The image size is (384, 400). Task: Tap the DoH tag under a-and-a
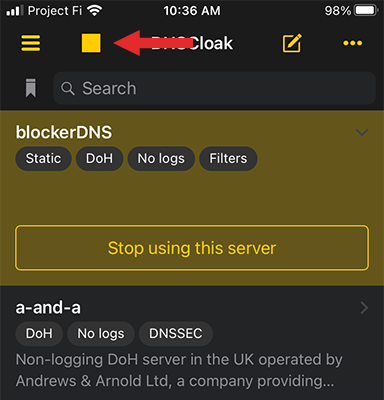39,333
